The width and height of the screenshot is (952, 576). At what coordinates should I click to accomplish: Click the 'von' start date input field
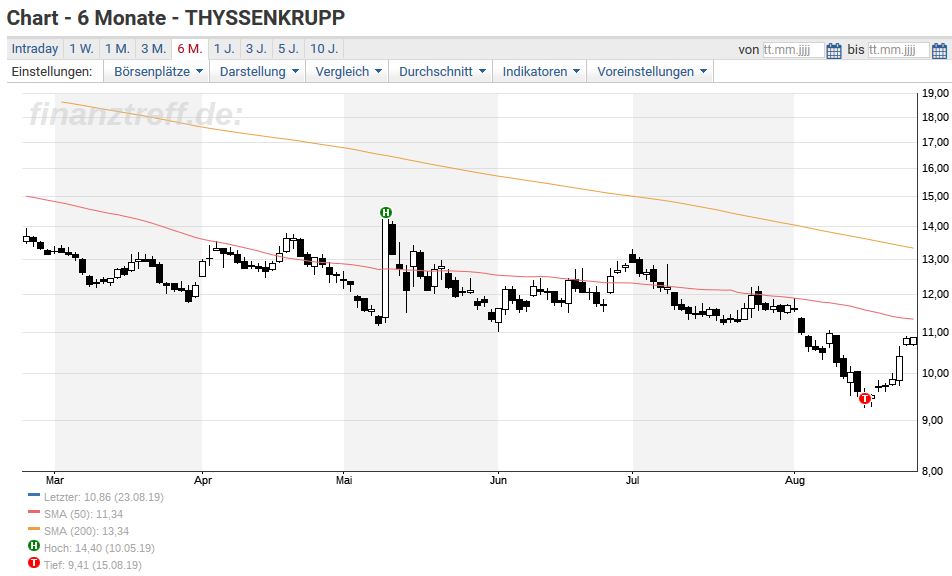(x=793, y=50)
